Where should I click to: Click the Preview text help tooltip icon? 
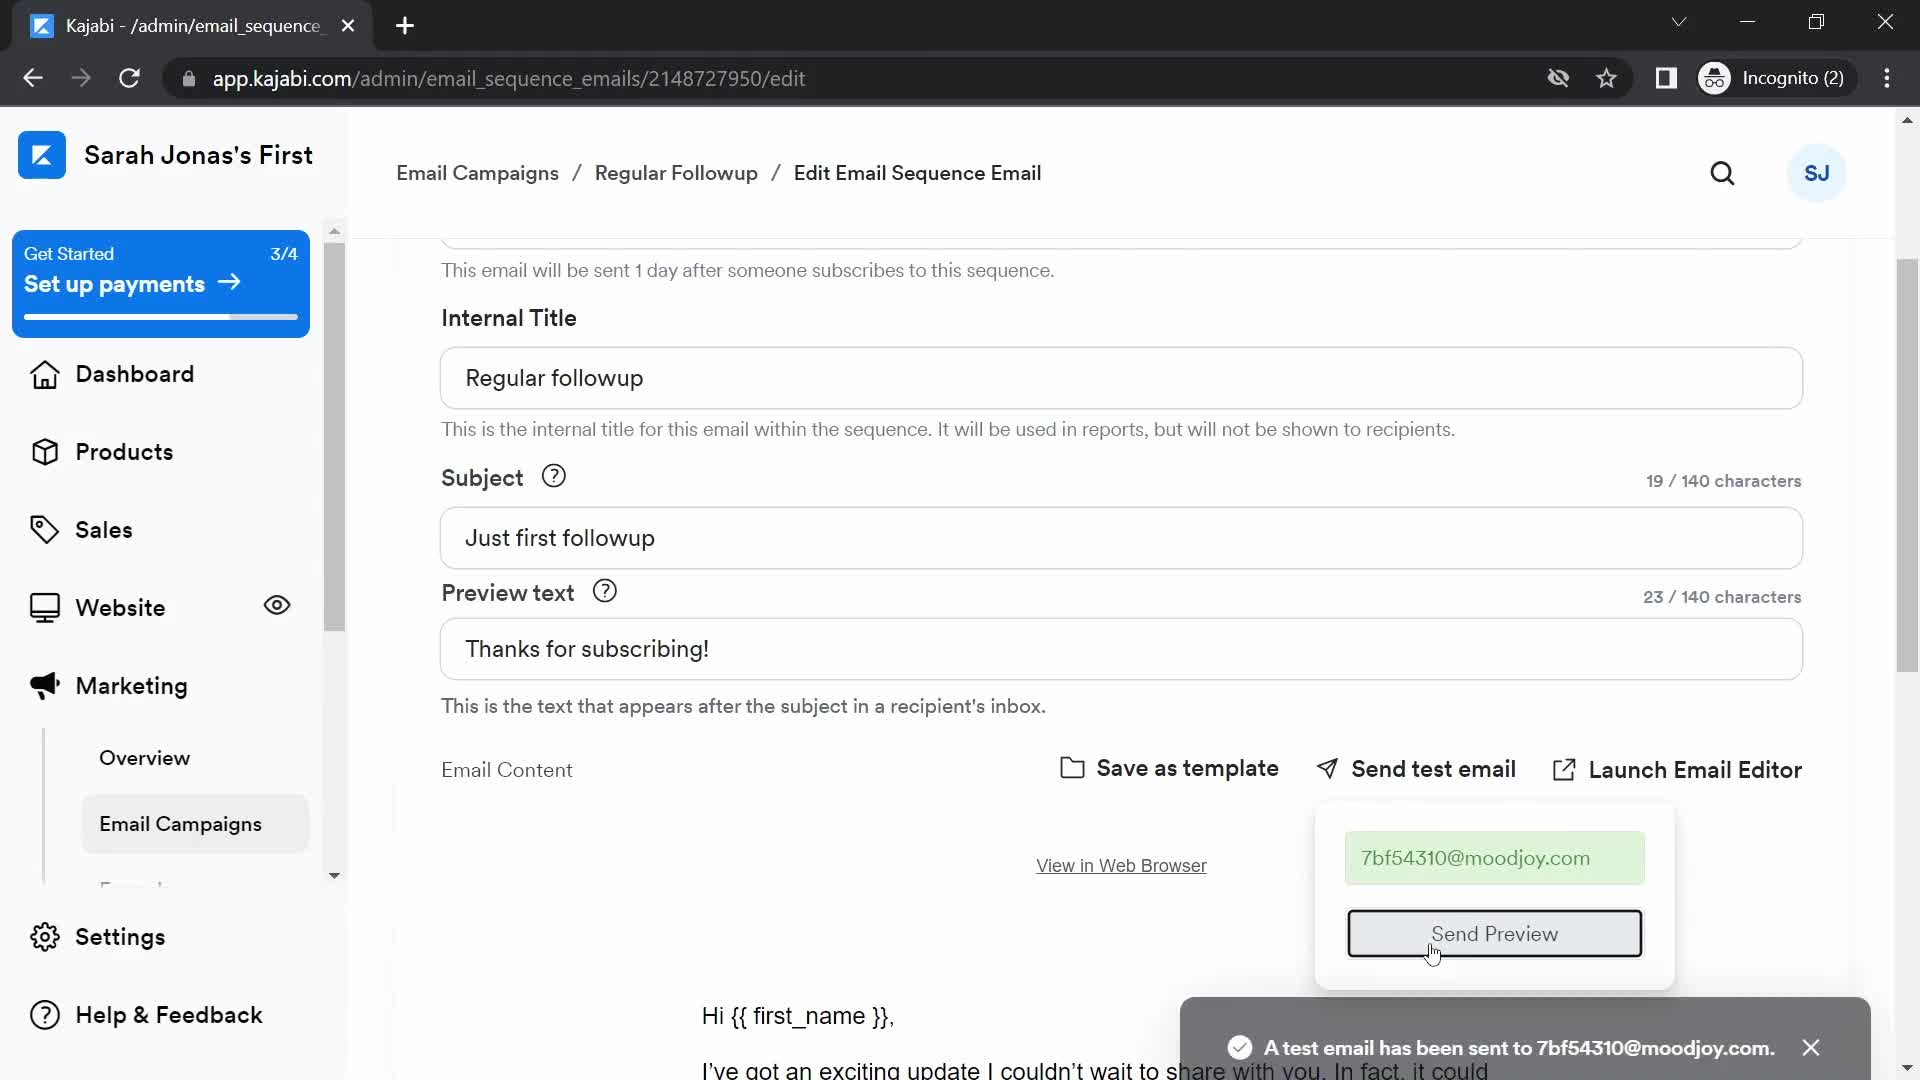pyautogui.click(x=605, y=591)
